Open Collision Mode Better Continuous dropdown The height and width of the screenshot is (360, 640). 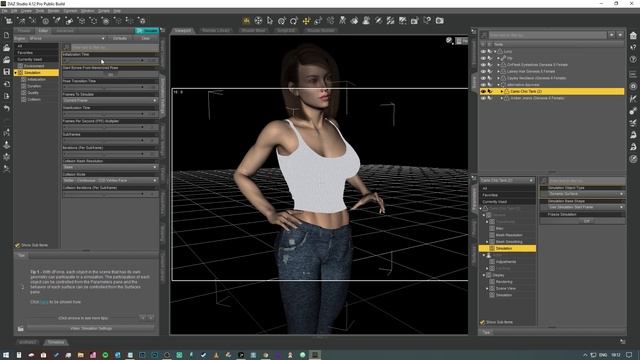click(x=110, y=180)
